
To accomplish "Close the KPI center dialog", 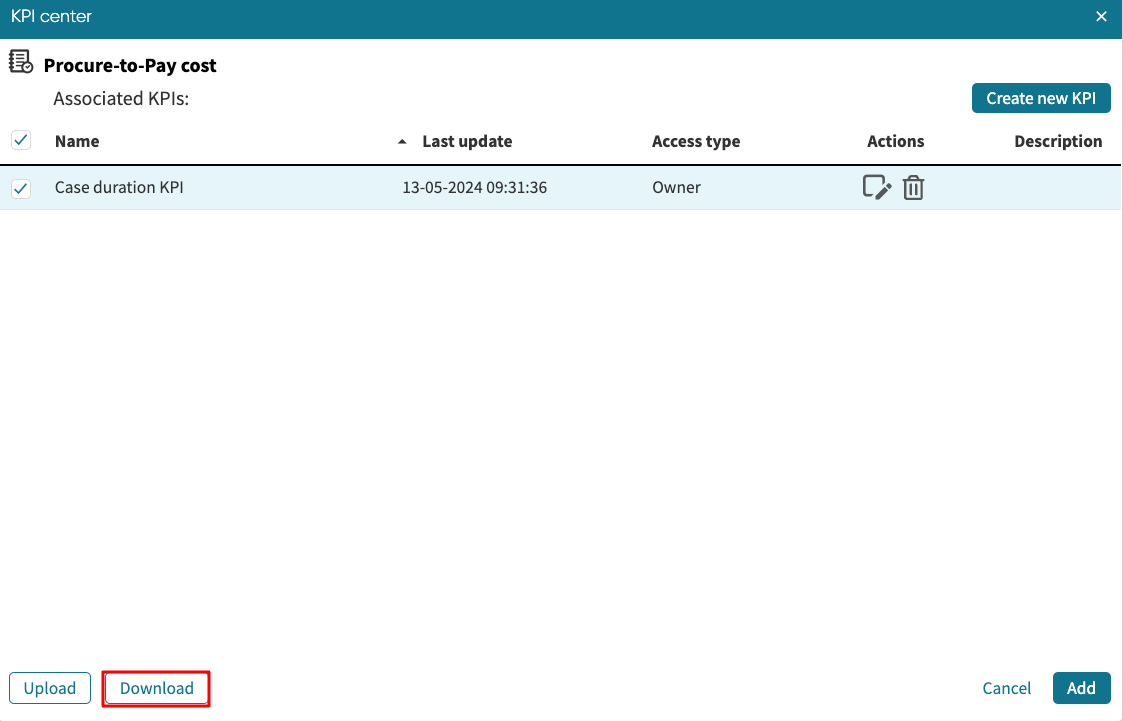I will pyautogui.click(x=1101, y=17).
